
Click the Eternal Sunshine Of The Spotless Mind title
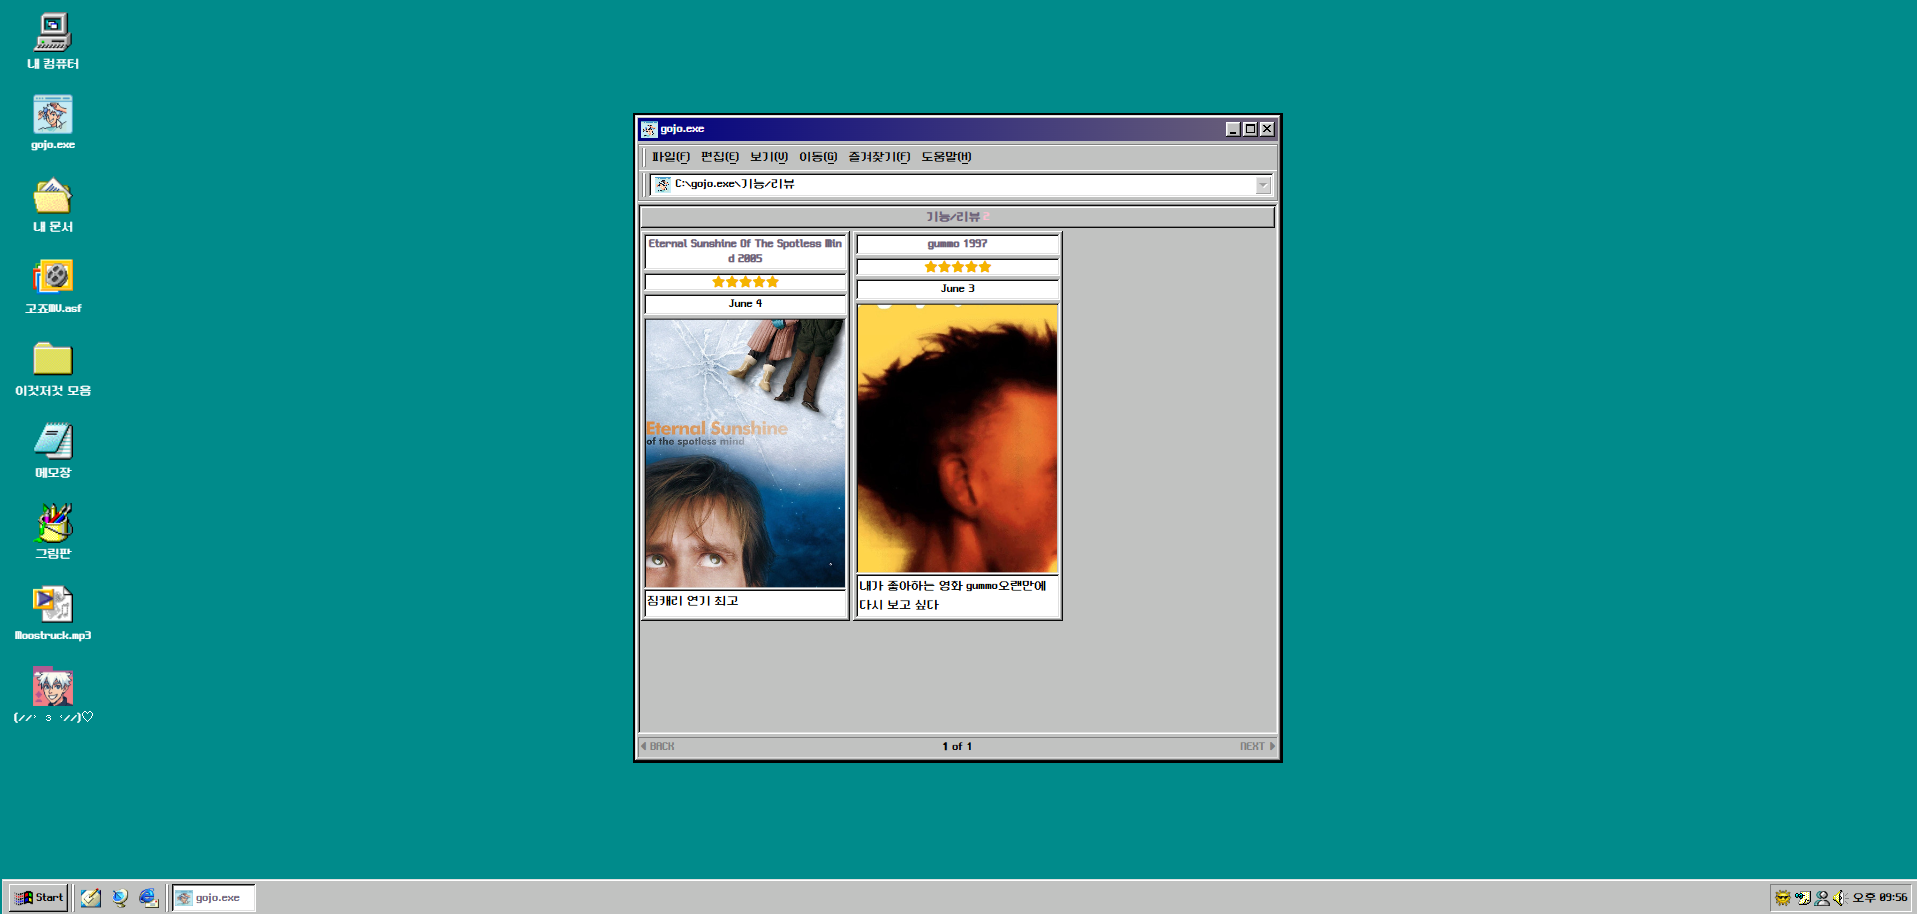[745, 251]
